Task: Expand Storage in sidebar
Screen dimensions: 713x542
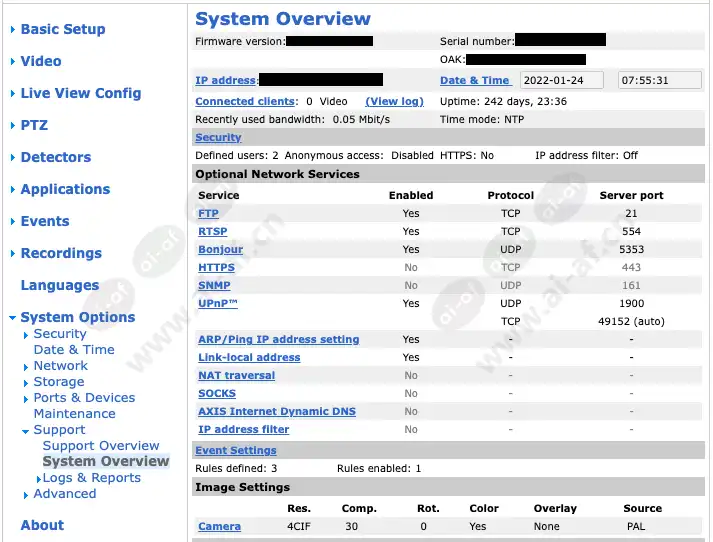Action: pyautogui.click(x=59, y=381)
